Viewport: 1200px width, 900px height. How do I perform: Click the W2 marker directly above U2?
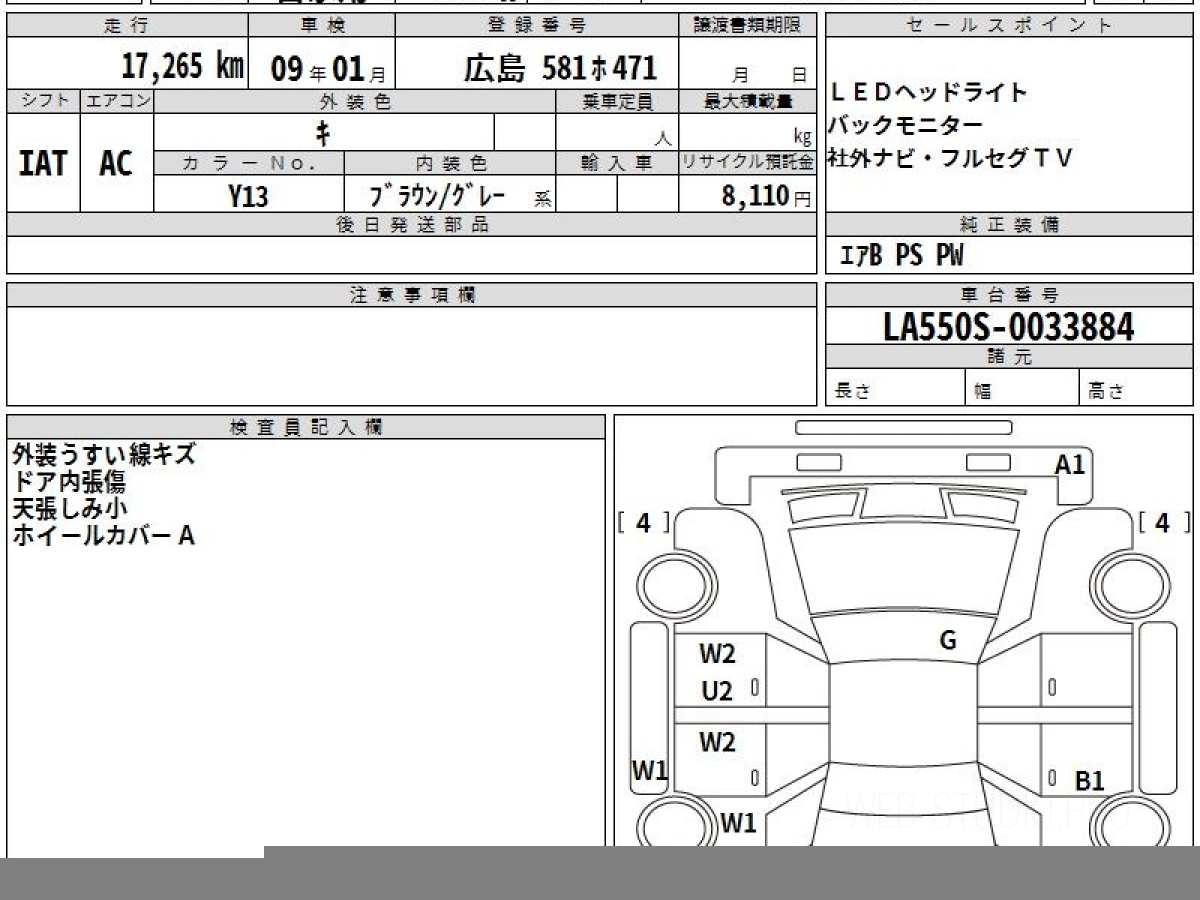point(717,654)
